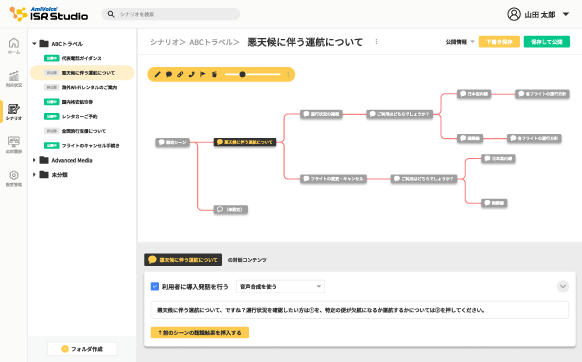
Task: Open the three-dot menu next to the scenario title
Action: click(x=376, y=42)
